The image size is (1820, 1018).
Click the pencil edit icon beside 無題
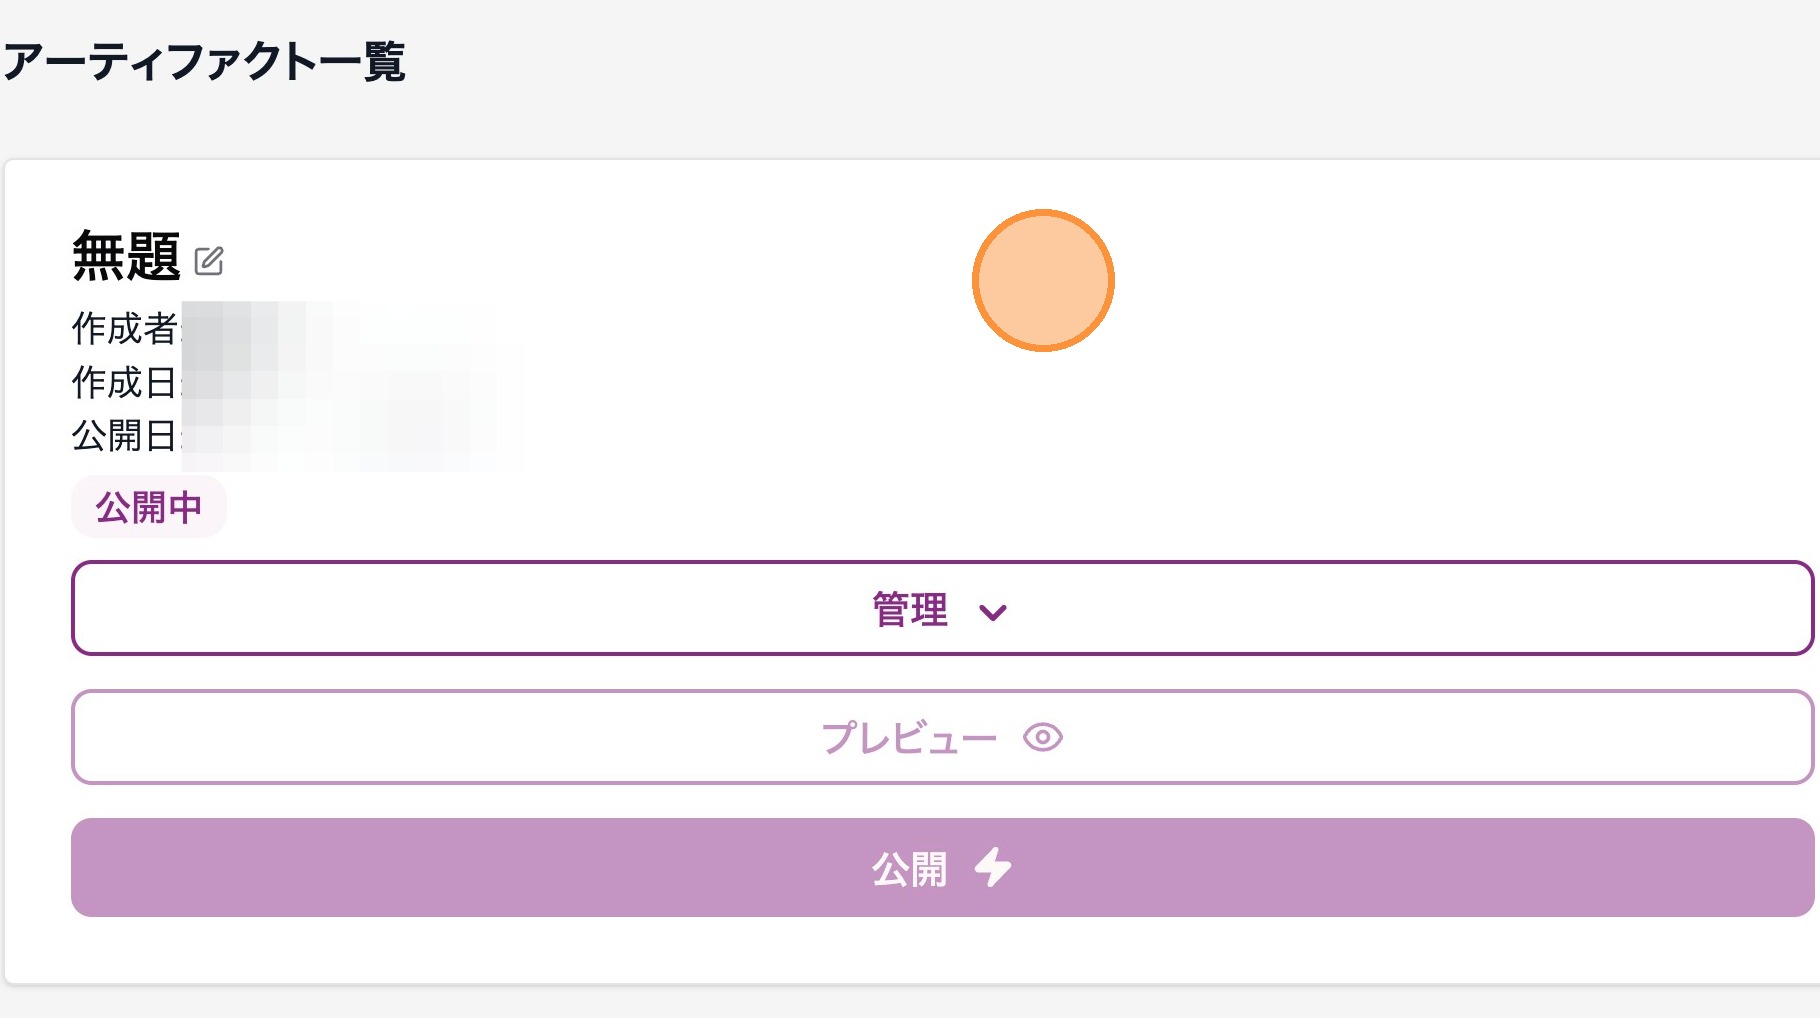[209, 261]
